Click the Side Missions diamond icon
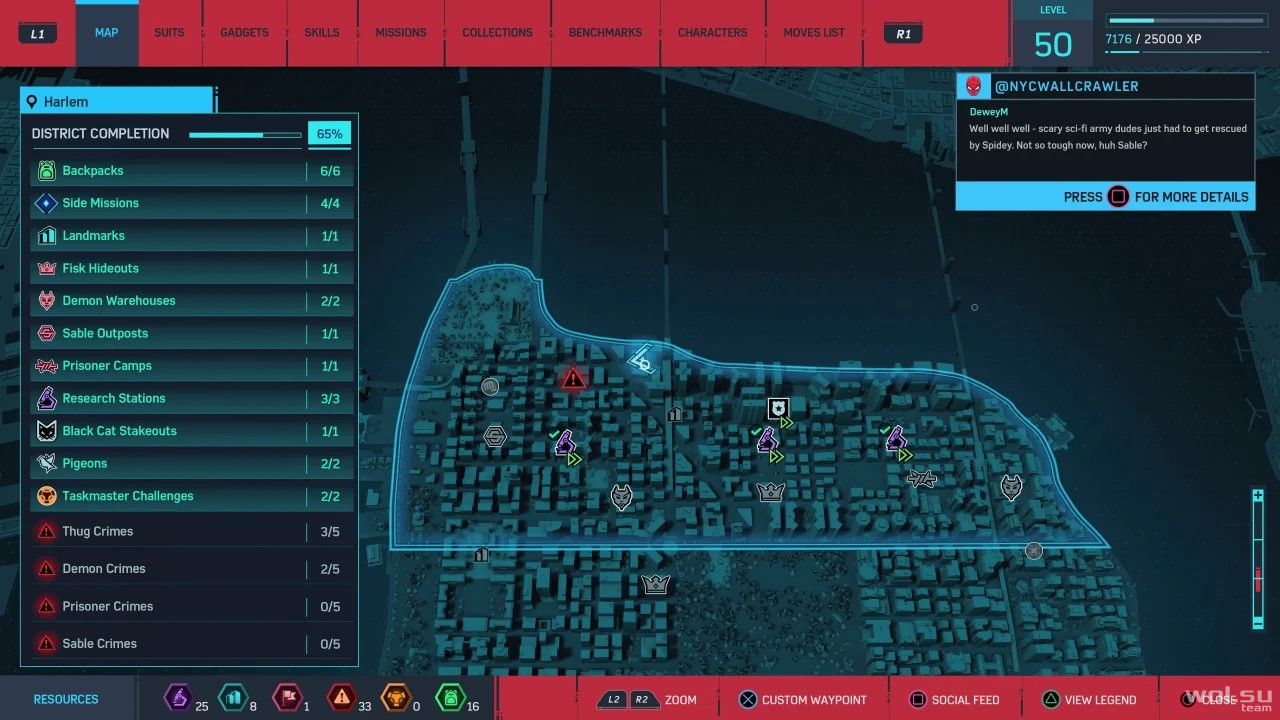This screenshot has height=720, width=1280. 46,203
